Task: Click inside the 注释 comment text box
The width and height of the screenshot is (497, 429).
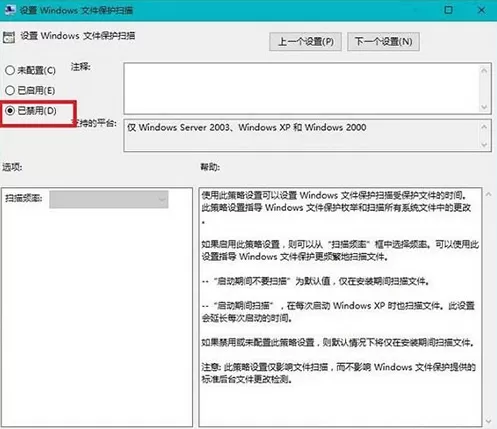Action: coord(302,88)
